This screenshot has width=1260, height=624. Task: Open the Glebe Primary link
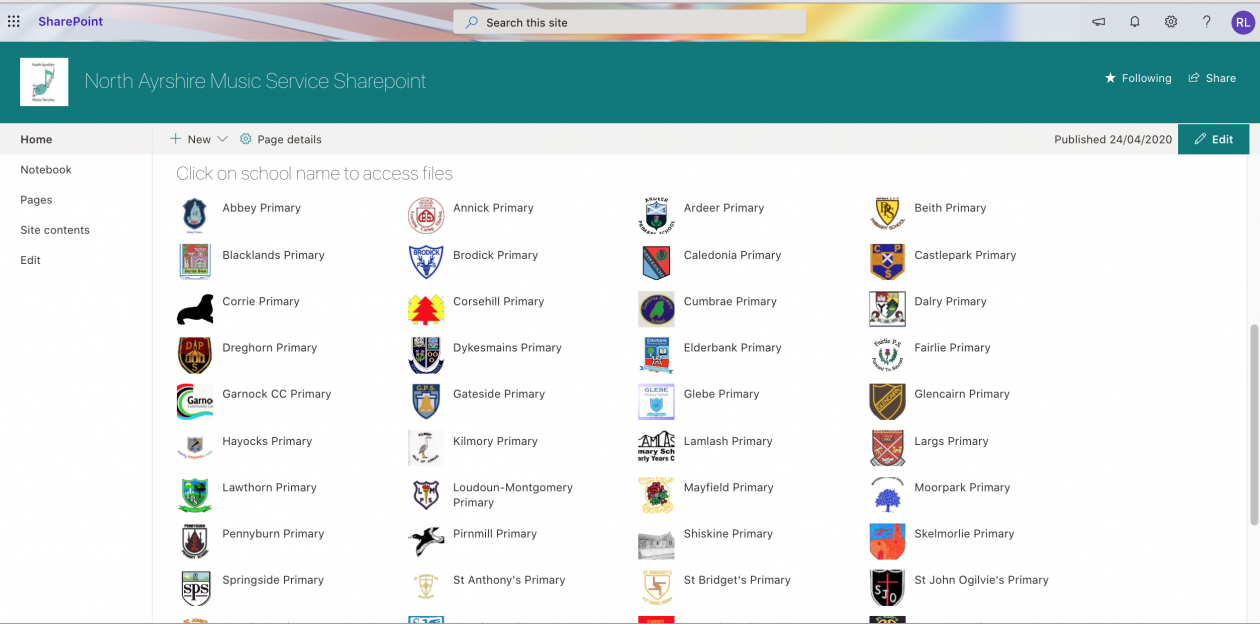(x=722, y=394)
